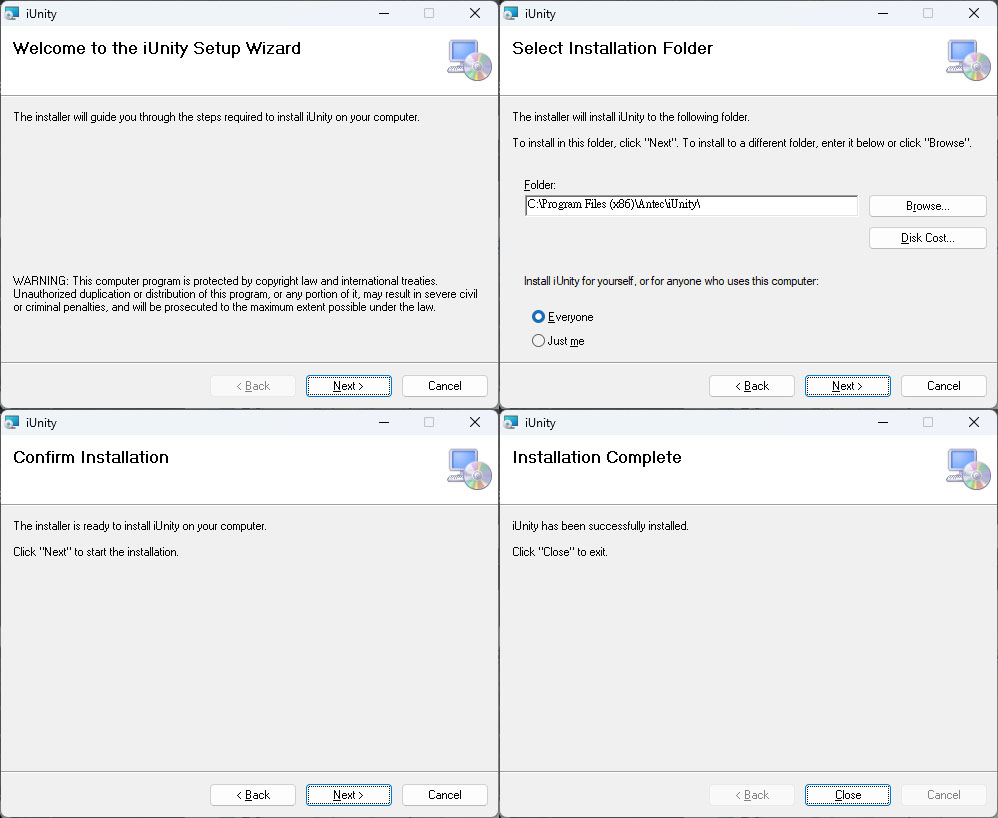Click iUnity title icon in Installation Folder window

[x=510, y=13]
